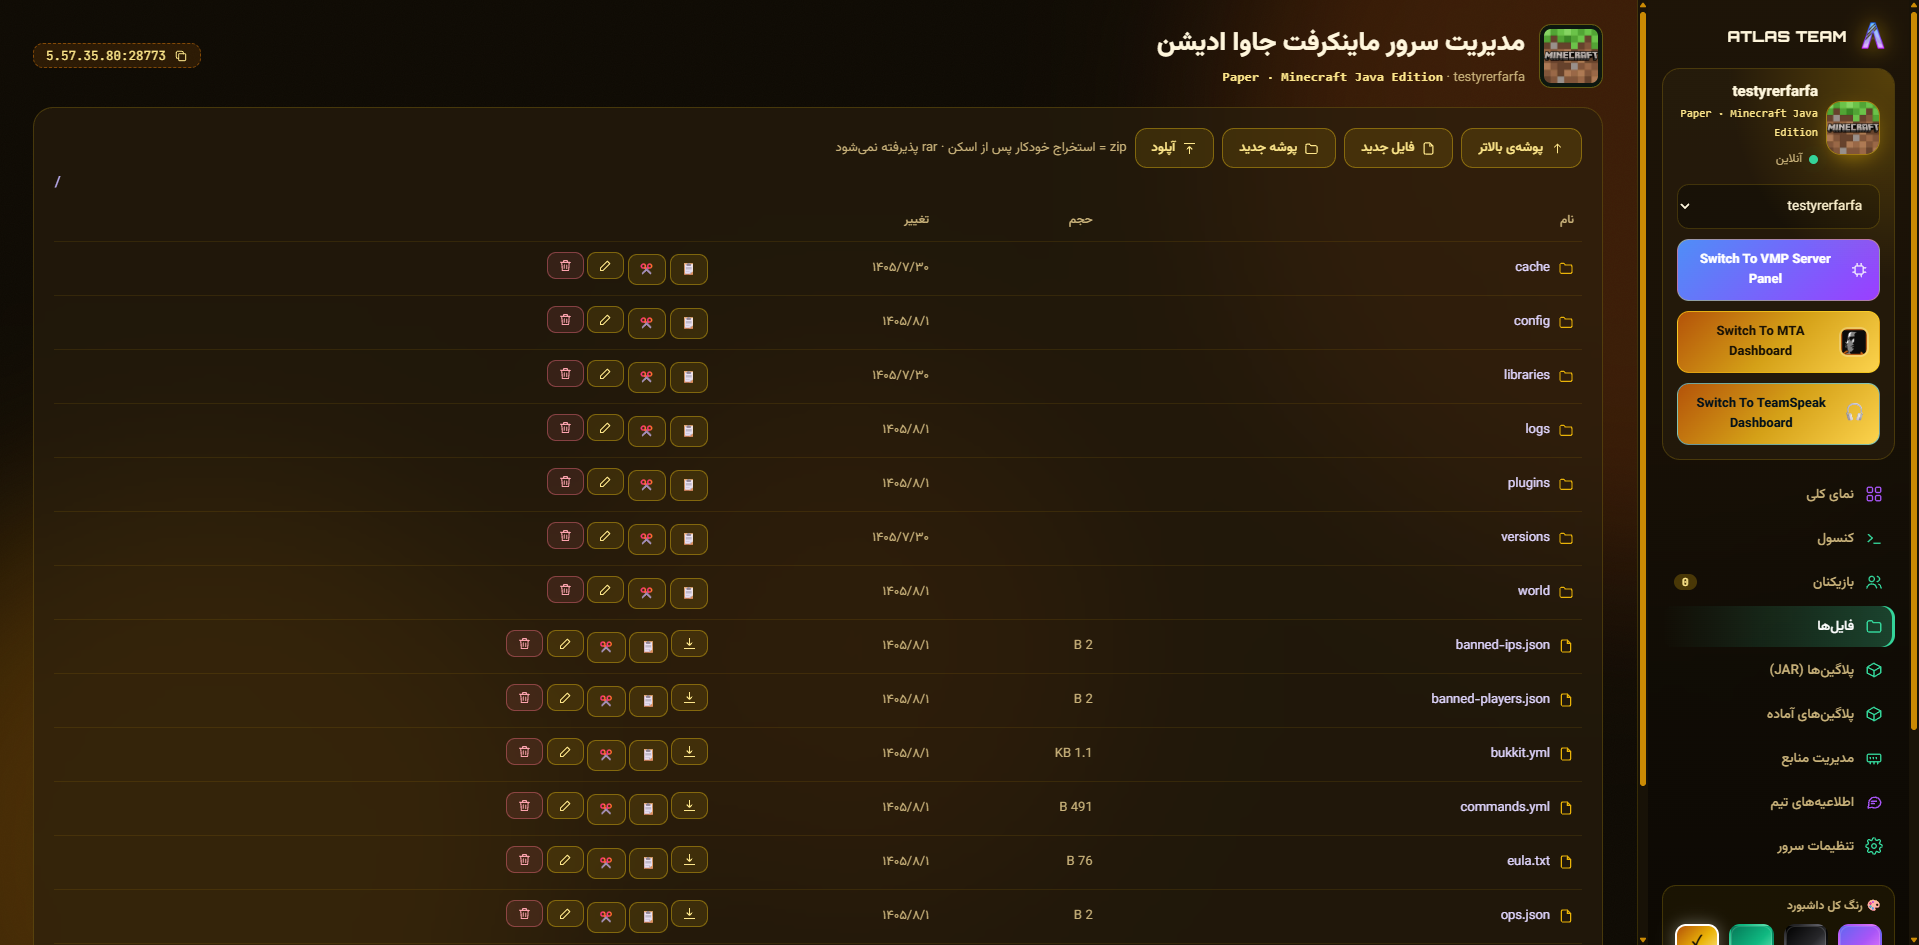Rename the plugins folder with pencil icon
Viewport: 1919px width, 945px height.
pyautogui.click(x=605, y=482)
